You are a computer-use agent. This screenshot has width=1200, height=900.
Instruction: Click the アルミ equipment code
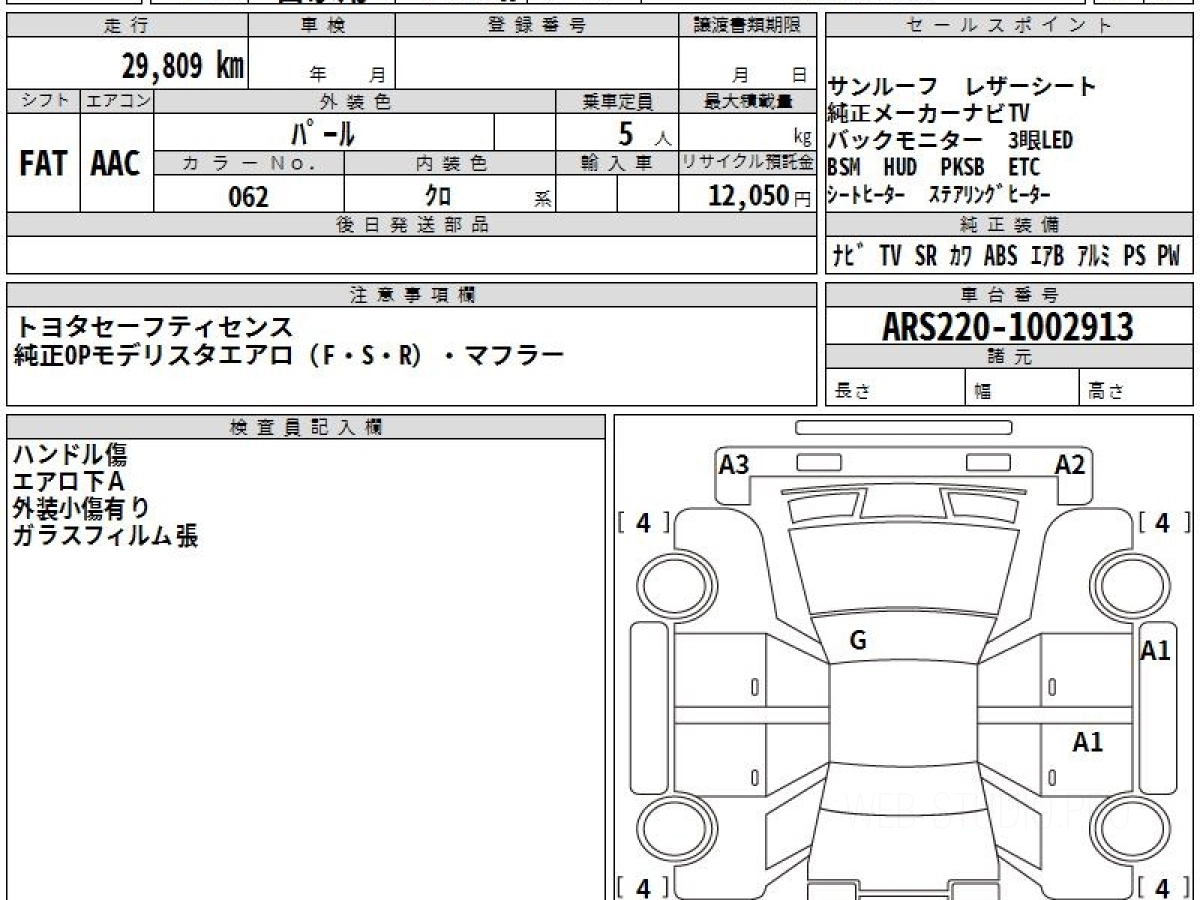click(x=1095, y=256)
